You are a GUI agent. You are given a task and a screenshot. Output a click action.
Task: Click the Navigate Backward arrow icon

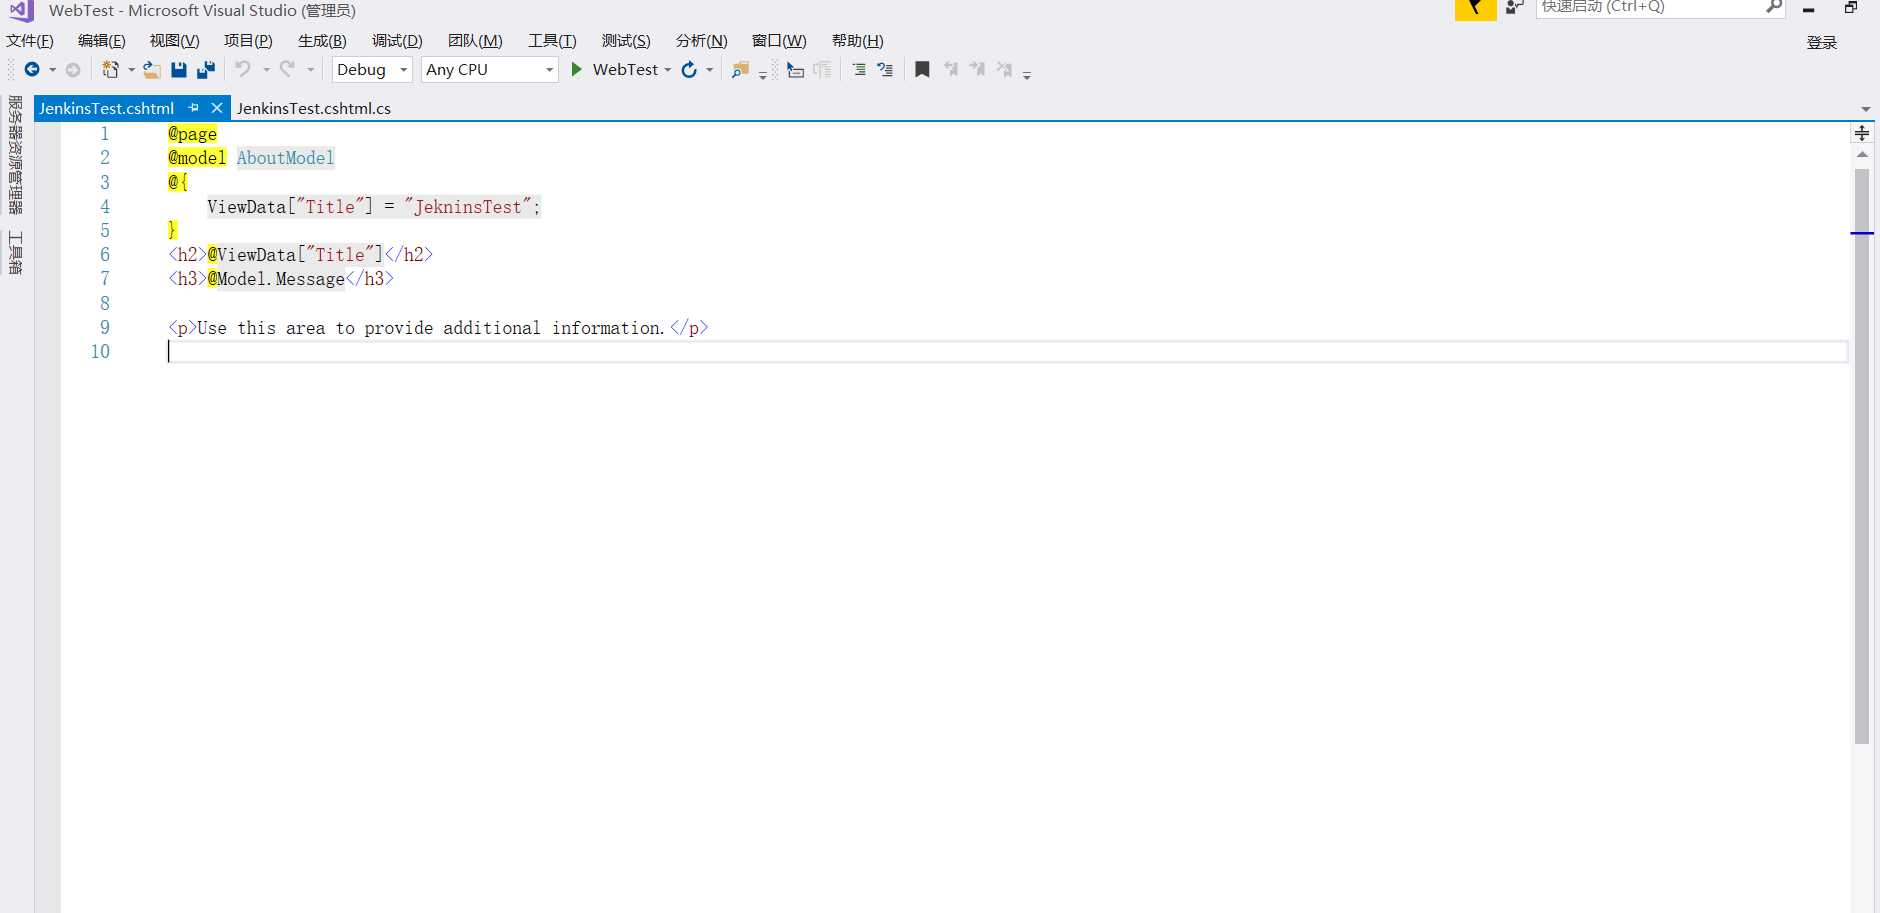pyautogui.click(x=32, y=69)
